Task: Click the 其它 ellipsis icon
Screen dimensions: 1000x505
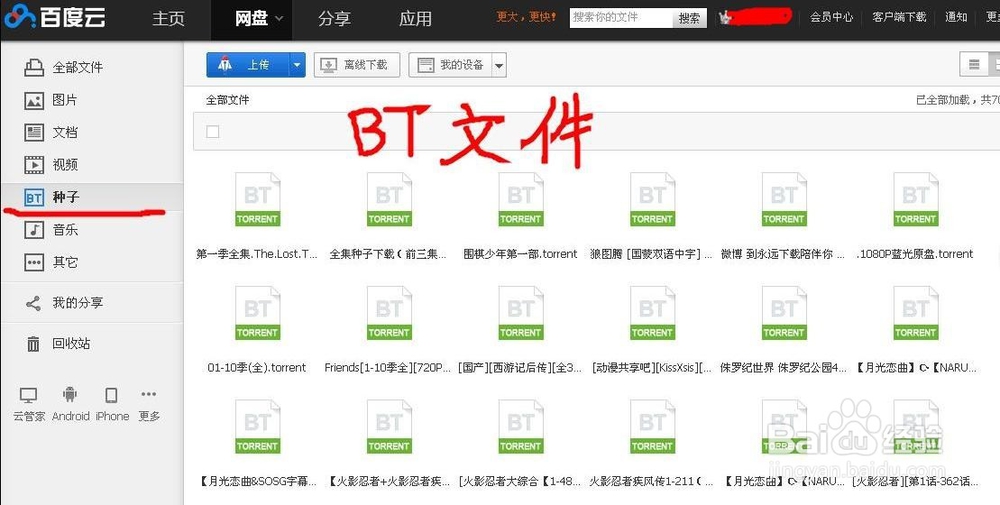Action: [x=34, y=263]
